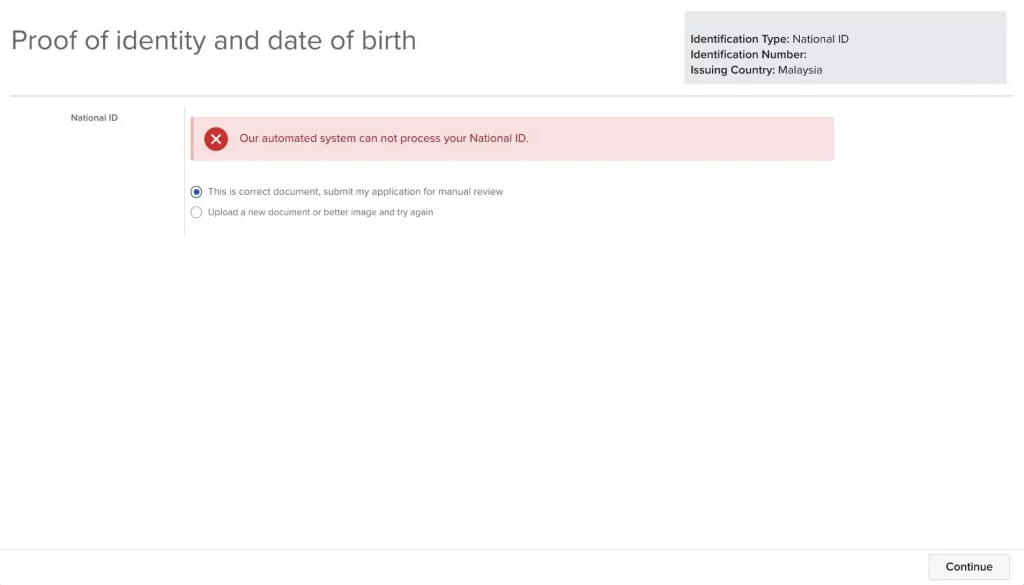Image resolution: width=1024 pixels, height=585 pixels.
Task: Click the 'Identification Number:' line
Action: tap(748, 55)
